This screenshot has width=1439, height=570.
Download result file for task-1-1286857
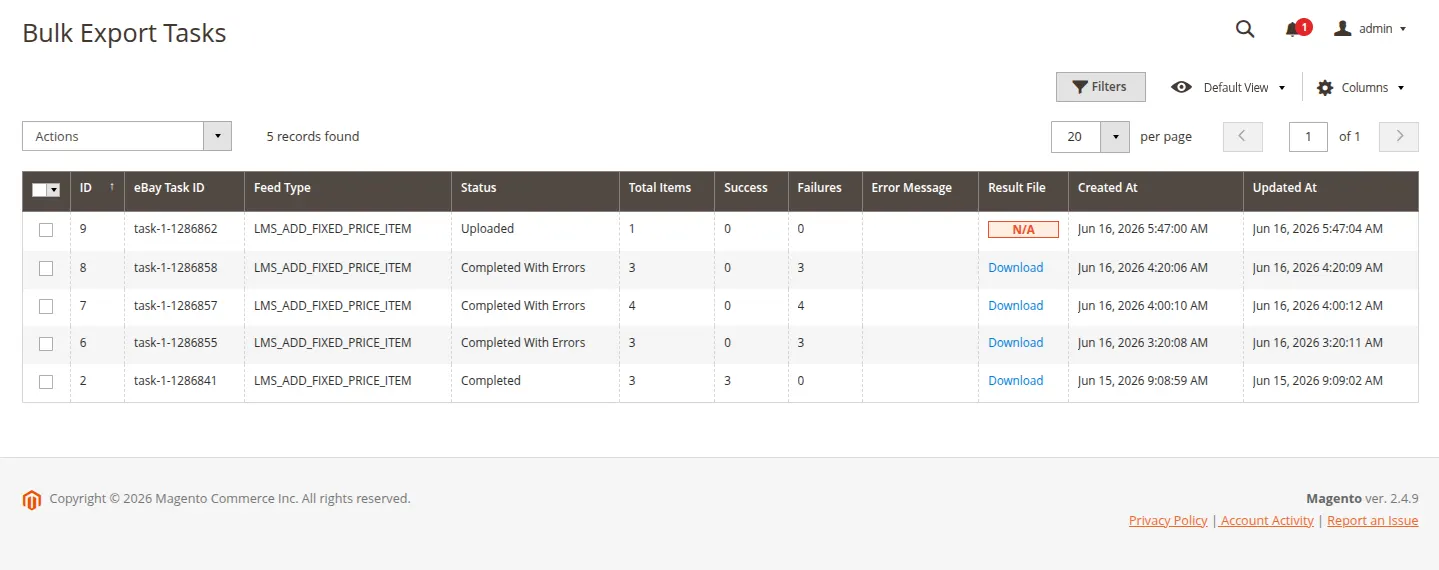point(1016,305)
